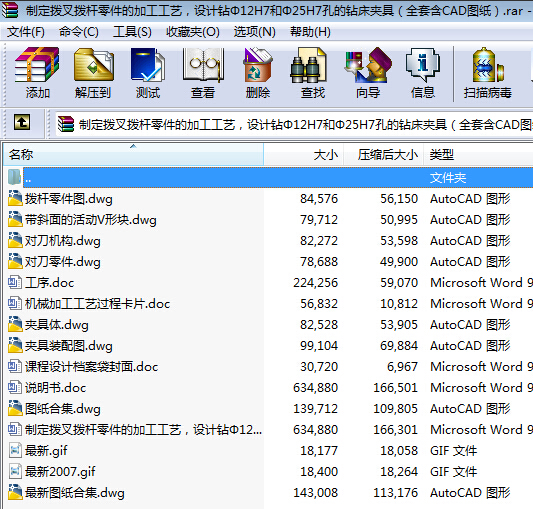Click the size value 143,008
This screenshot has width=533, height=509.
316,493
